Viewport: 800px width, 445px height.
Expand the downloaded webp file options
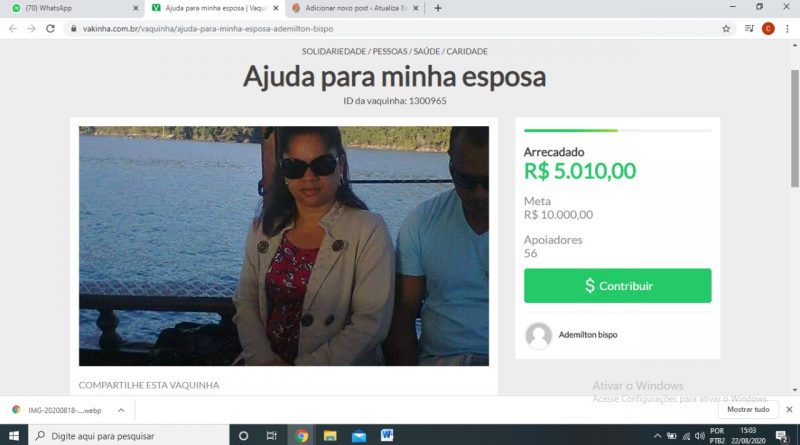121,410
